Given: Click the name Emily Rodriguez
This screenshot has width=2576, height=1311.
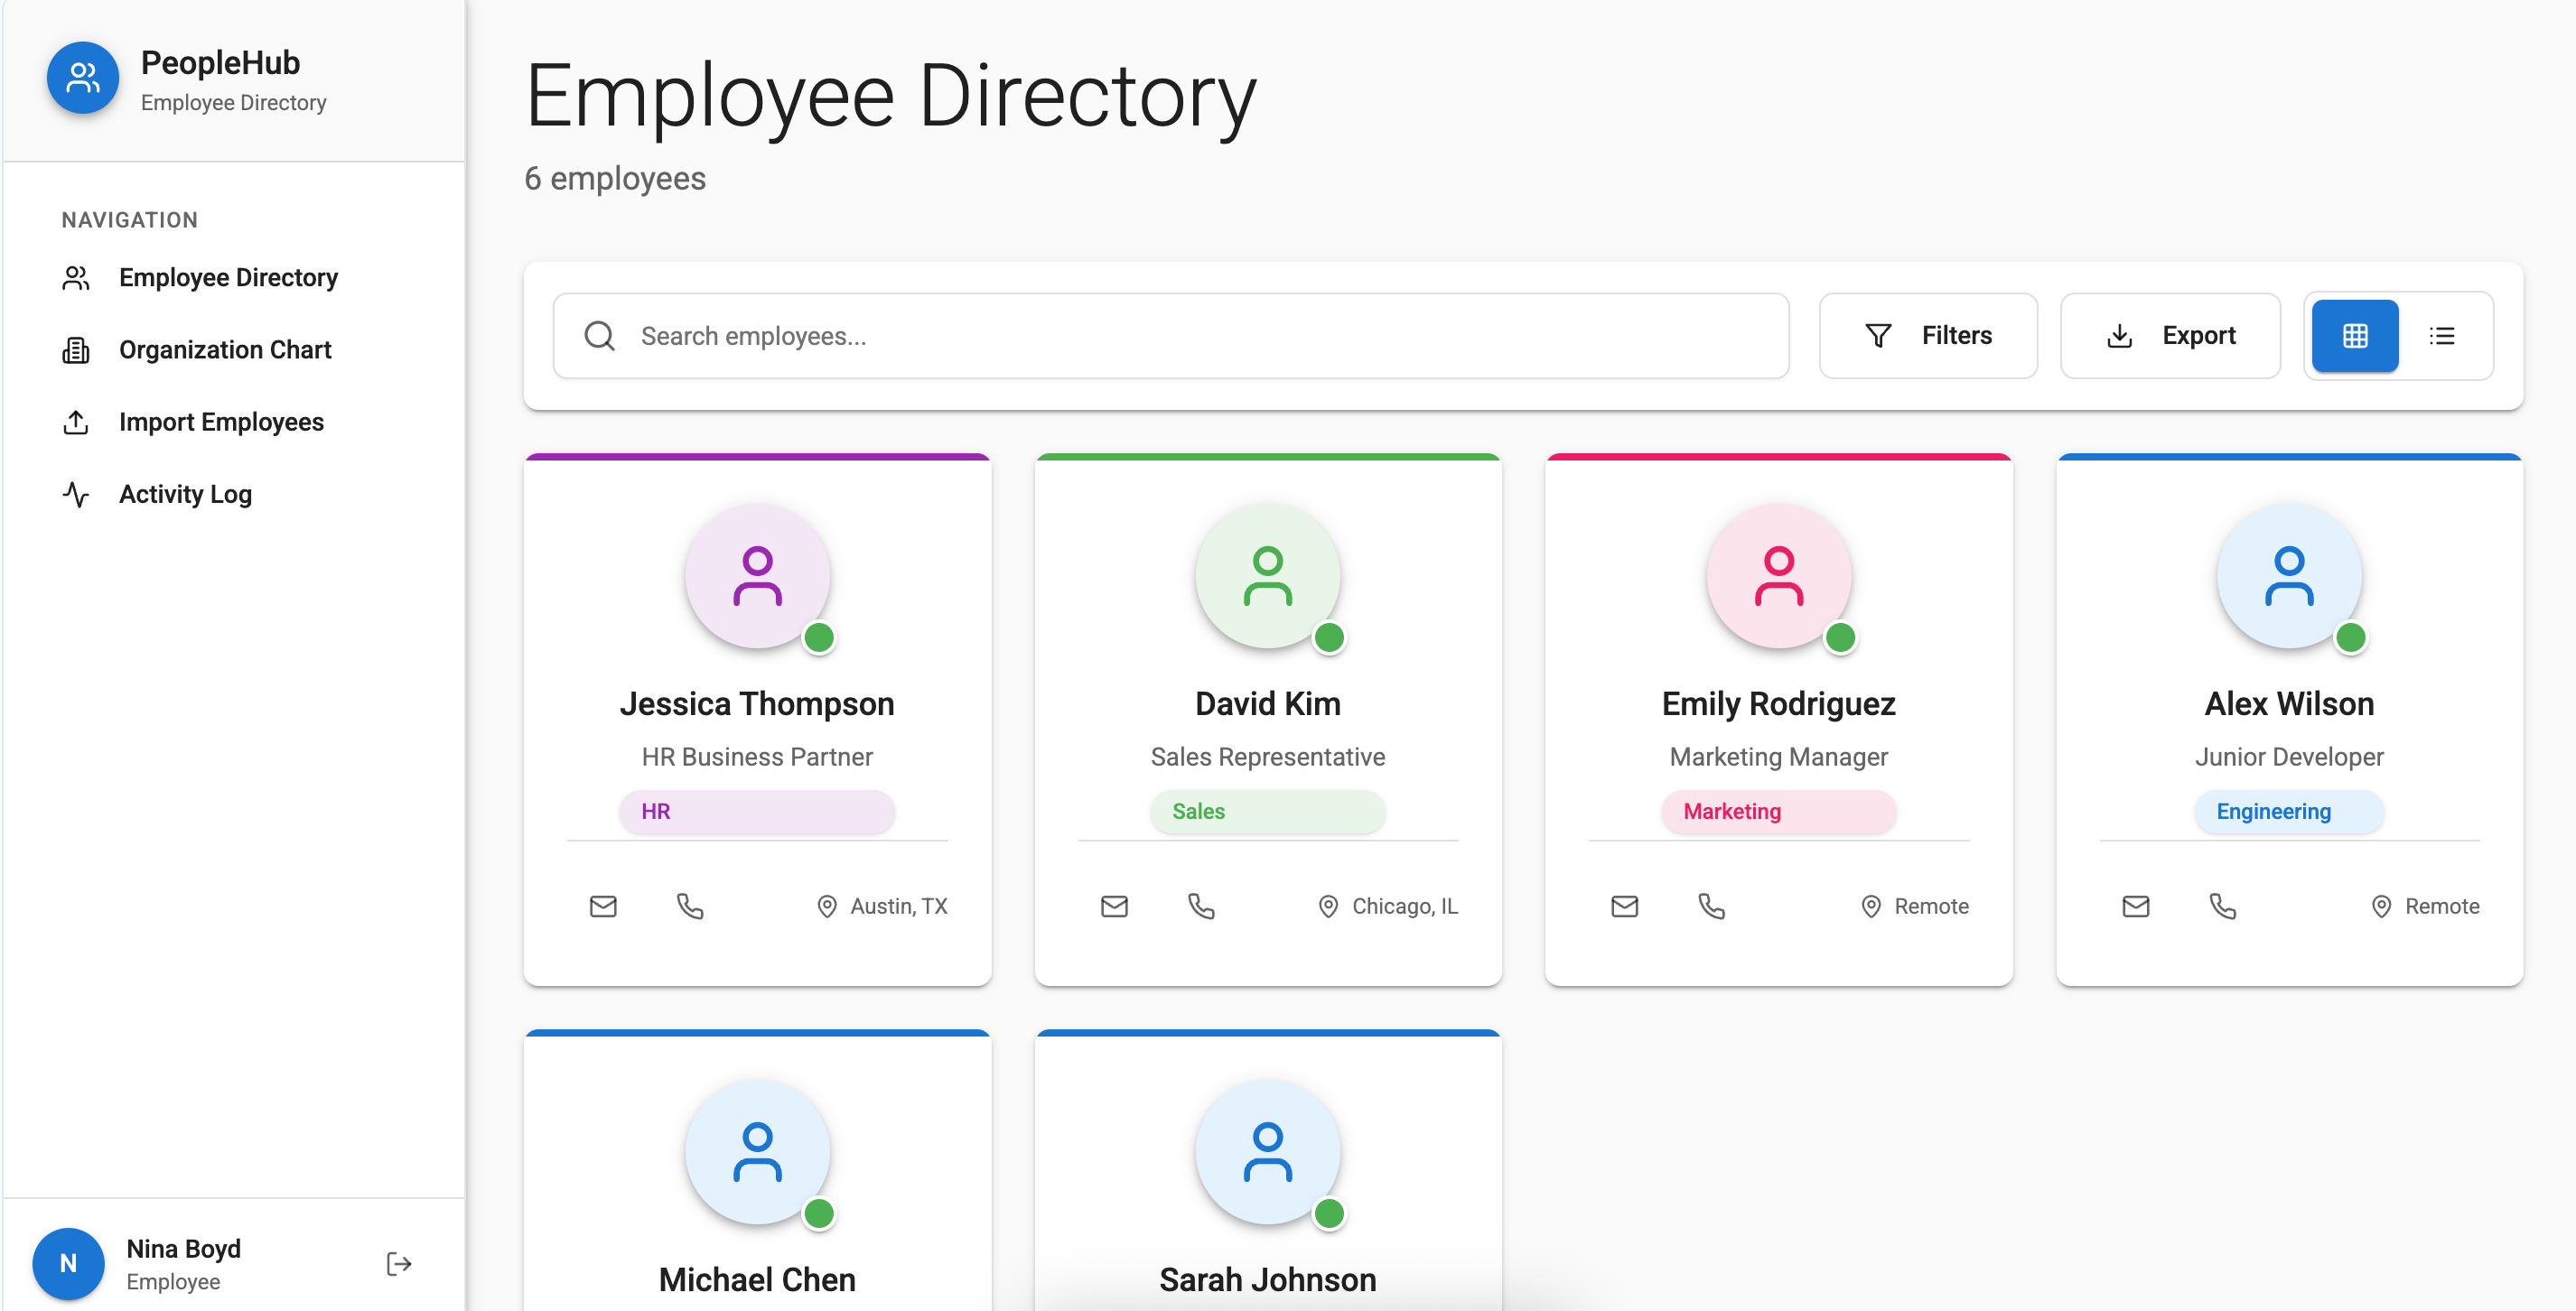Looking at the screenshot, I should (x=1779, y=703).
